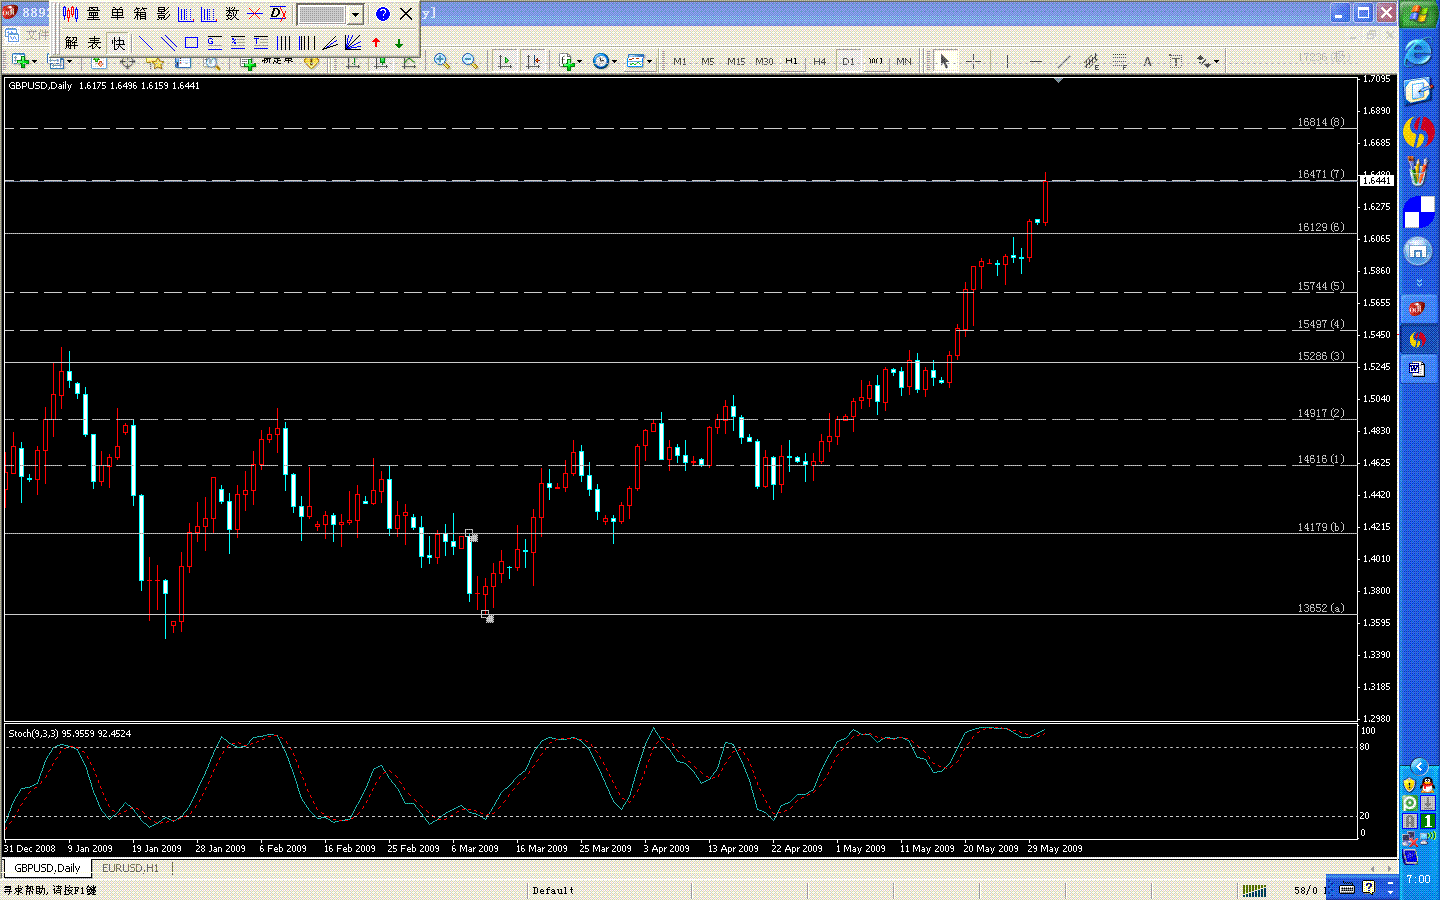Select the diagonal trendline tool in main toolbar
Viewport: 1440px width, 900px height.
1063,62
